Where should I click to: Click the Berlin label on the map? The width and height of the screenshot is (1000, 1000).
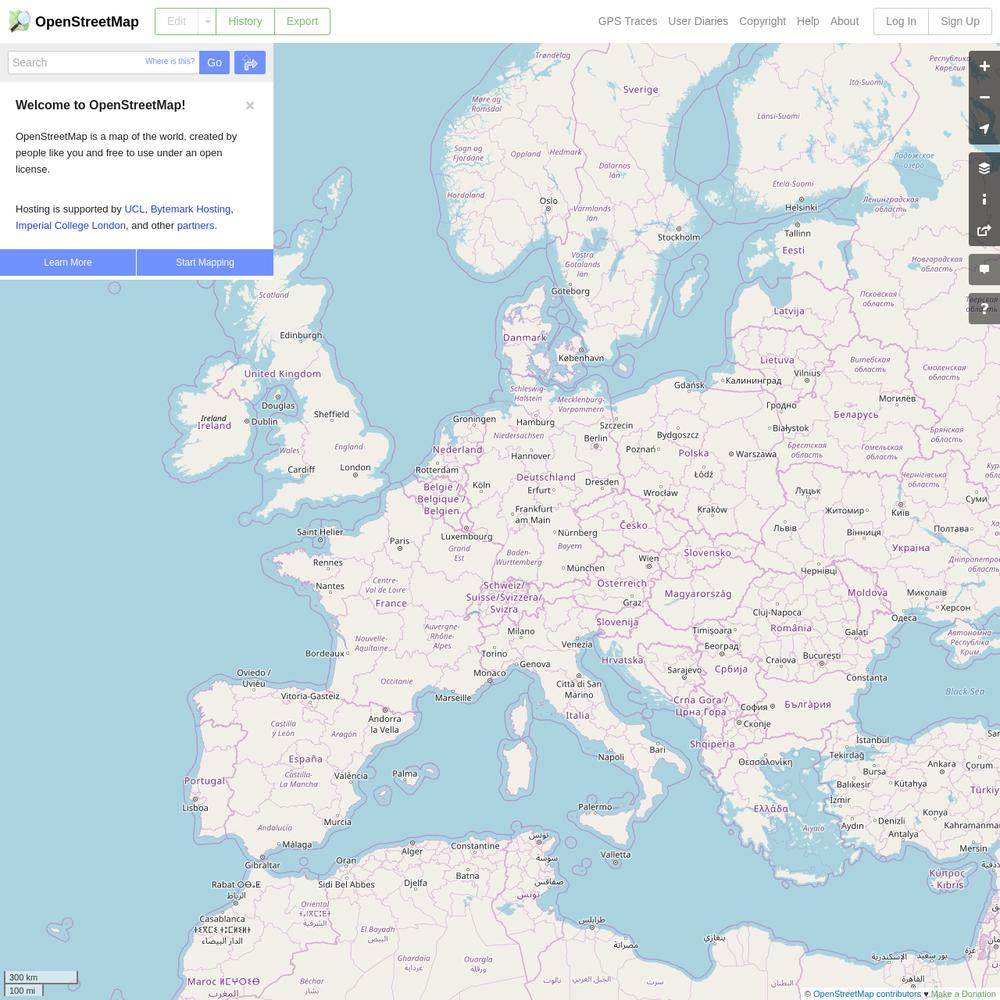pyautogui.click(x=596, y=438)
